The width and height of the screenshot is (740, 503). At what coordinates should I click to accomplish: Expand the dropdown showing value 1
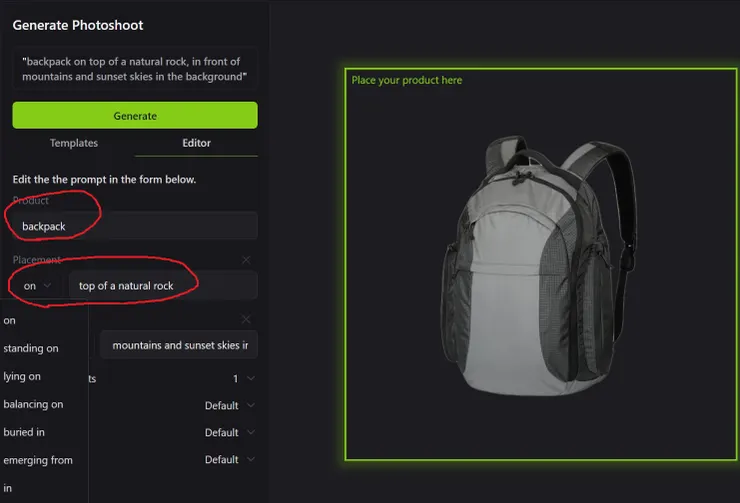[243, 379]
